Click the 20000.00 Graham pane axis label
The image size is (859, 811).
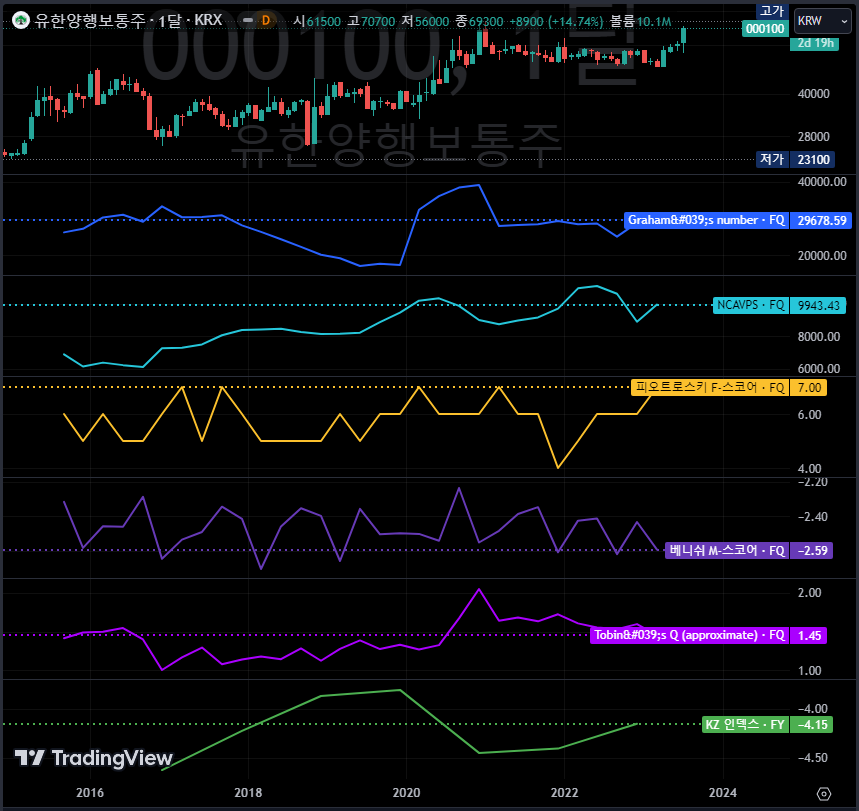pos(822,256)
